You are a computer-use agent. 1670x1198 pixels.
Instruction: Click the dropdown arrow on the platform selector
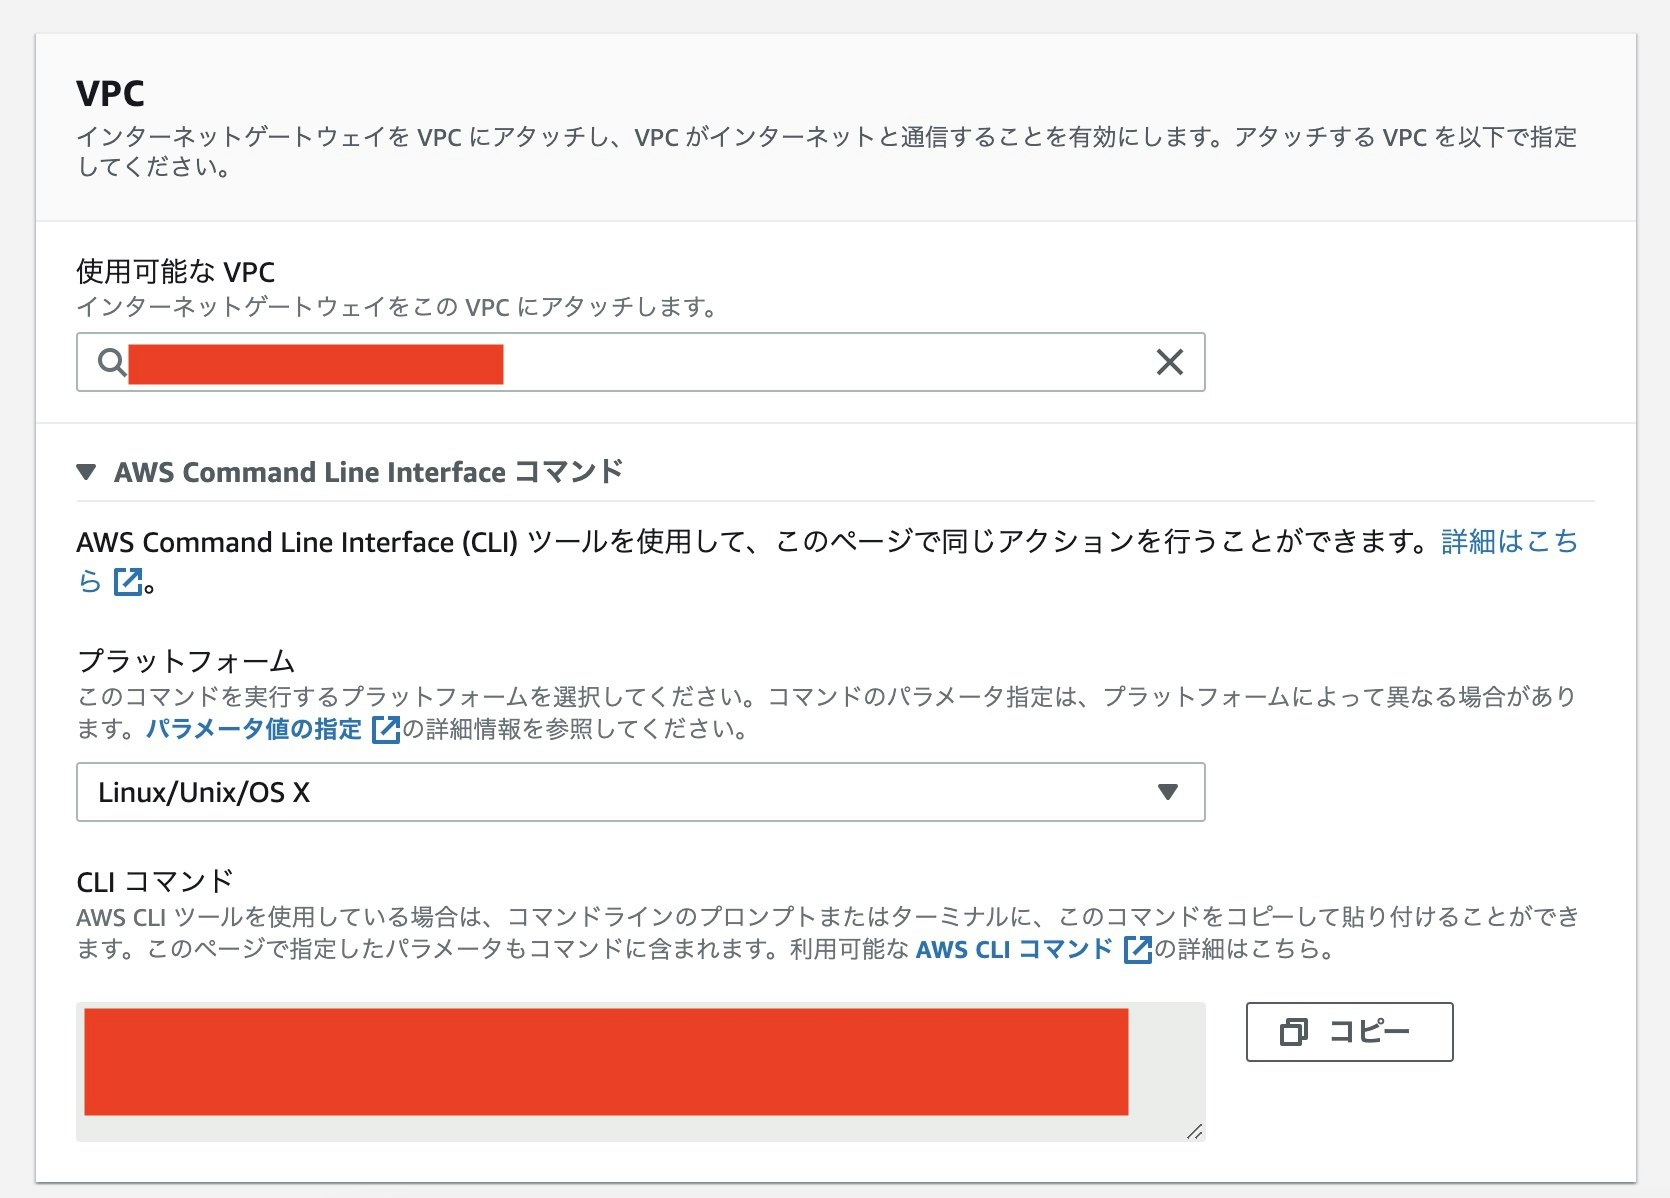point(1167,792)
